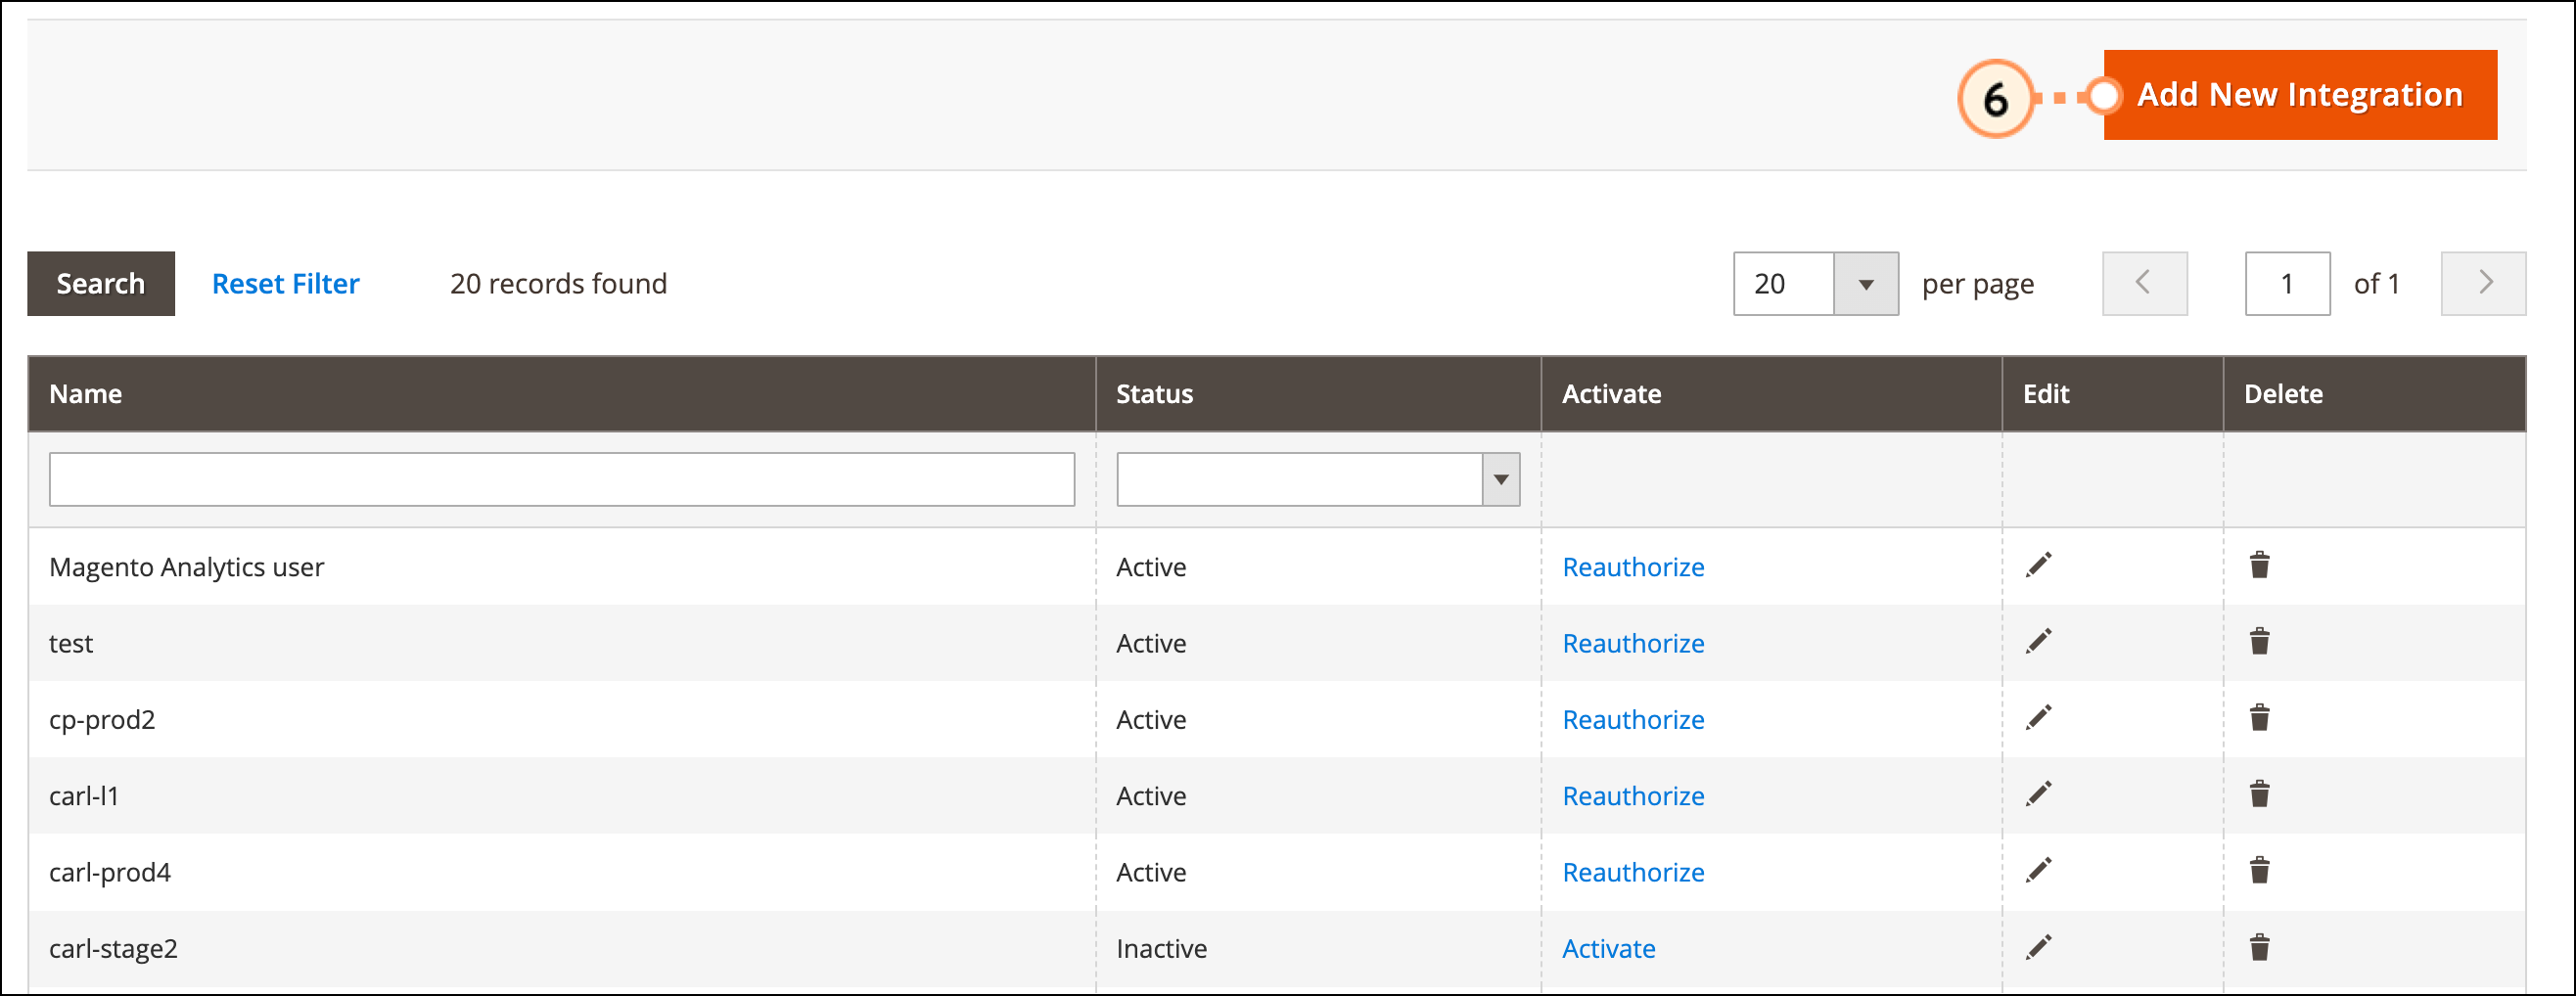2576x996 pixels.
Task: Edit the carl-stage2 integration
Action: [2038, 946]
